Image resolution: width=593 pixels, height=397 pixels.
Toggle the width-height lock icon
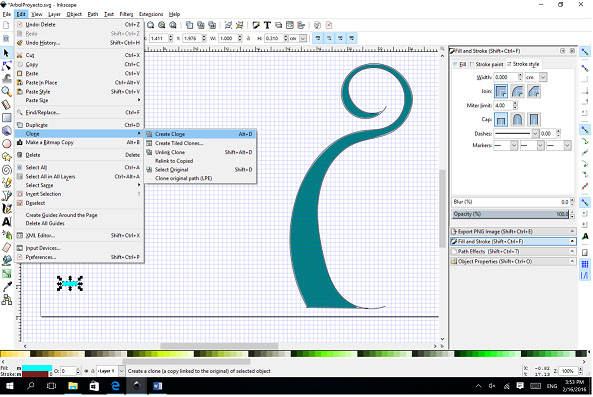pyautogui.click(x=248, y=38)
